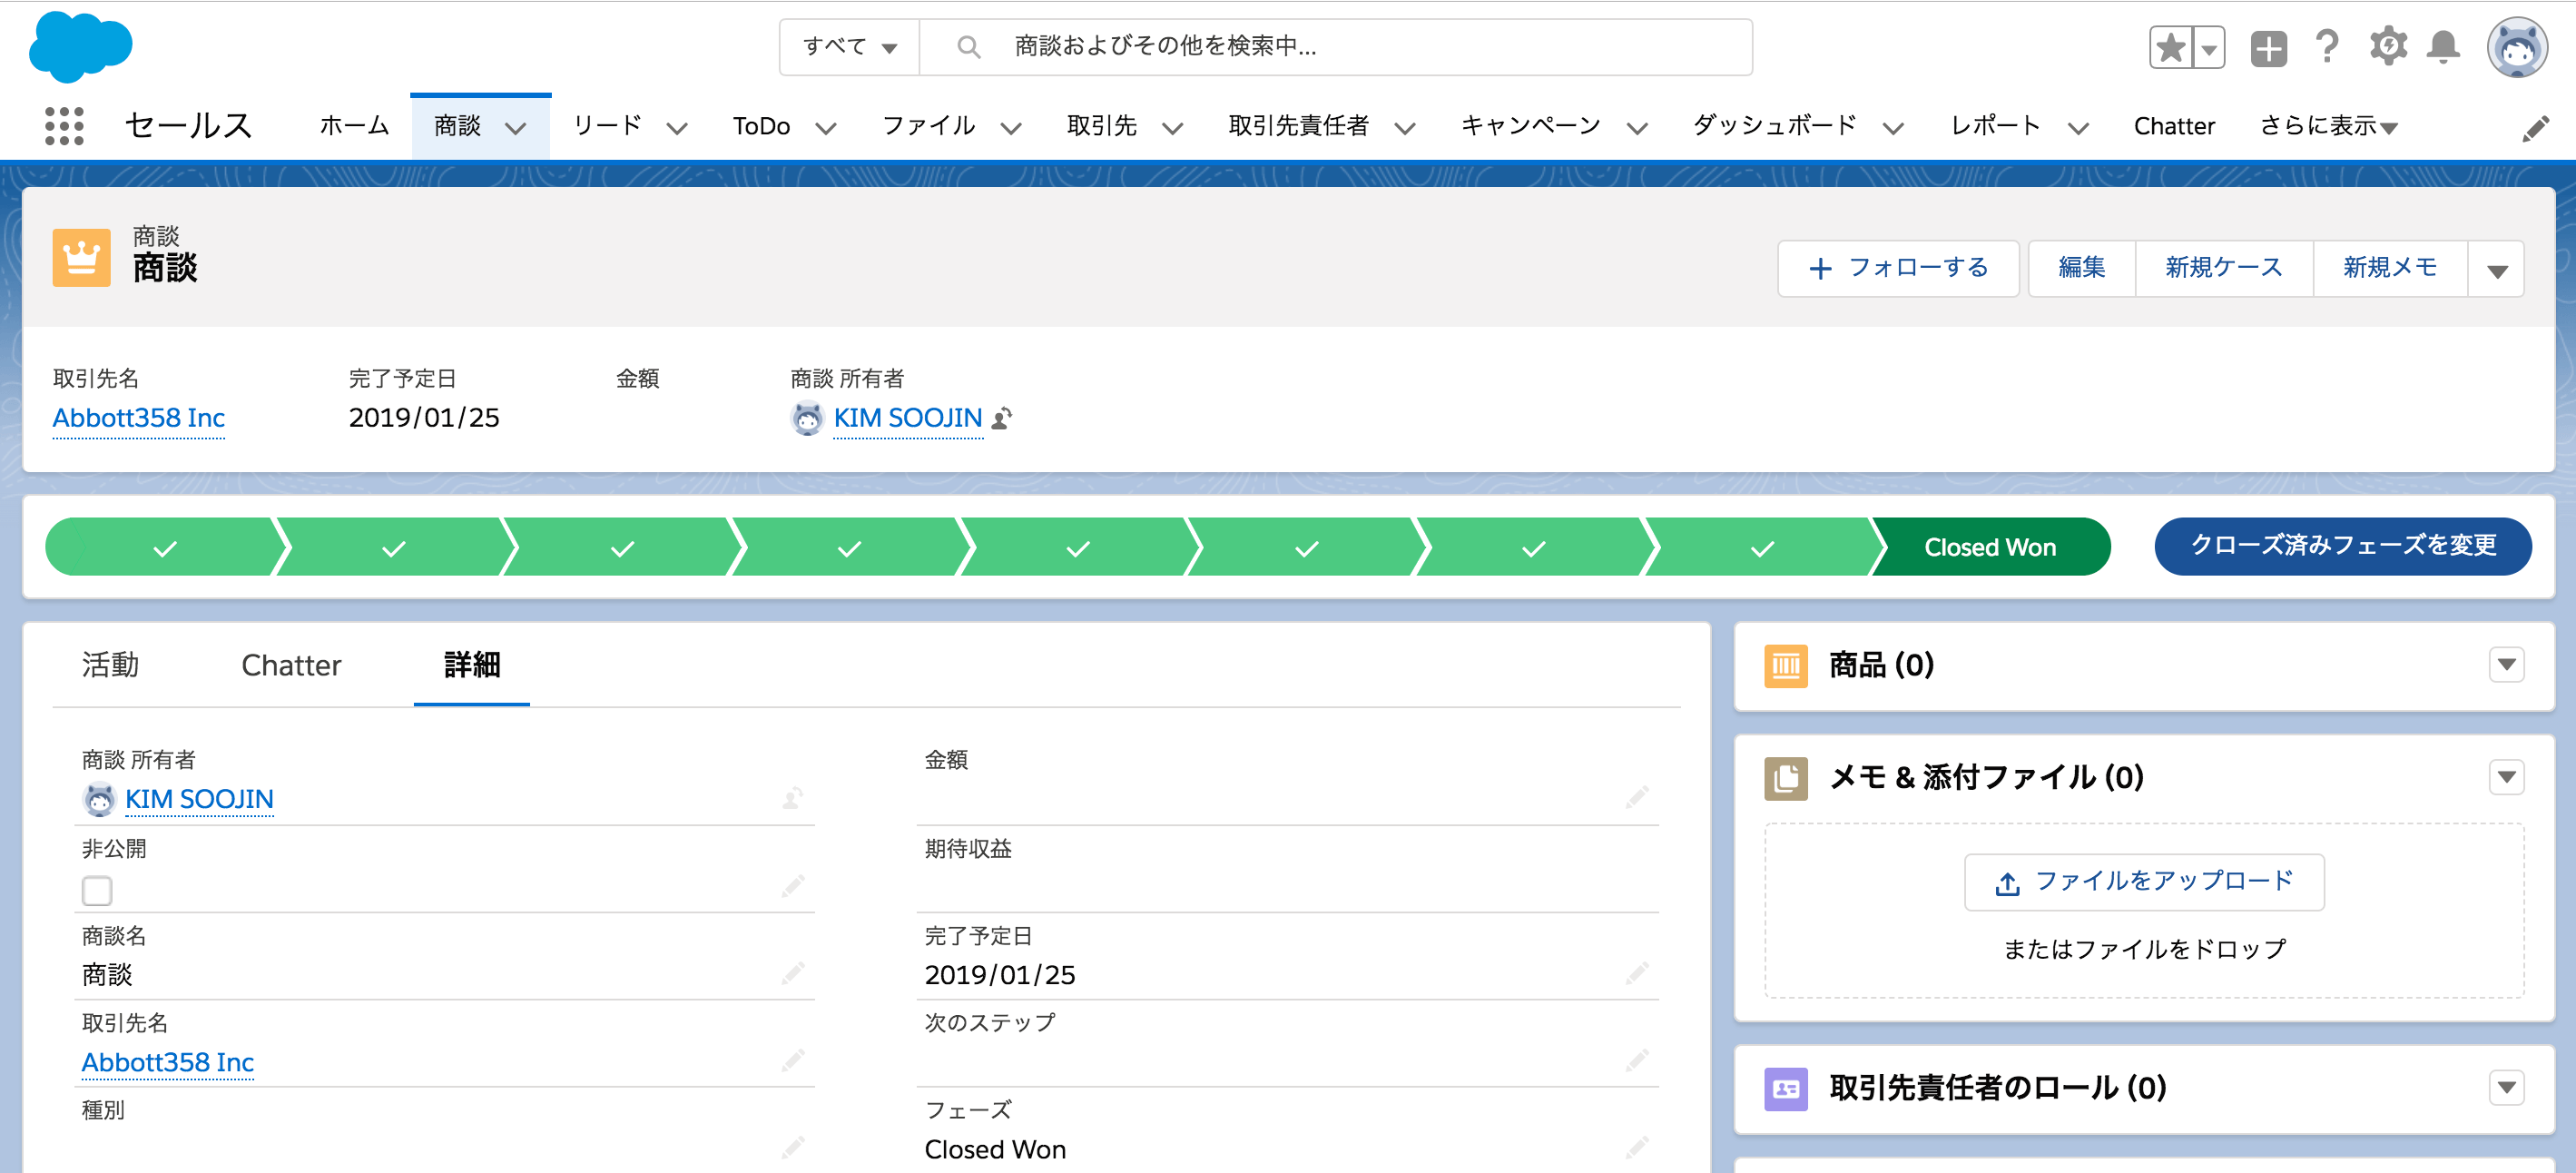
Task: Open the すべて search scope dropdown
Action: pyautogui.click(x=849, y=47)
